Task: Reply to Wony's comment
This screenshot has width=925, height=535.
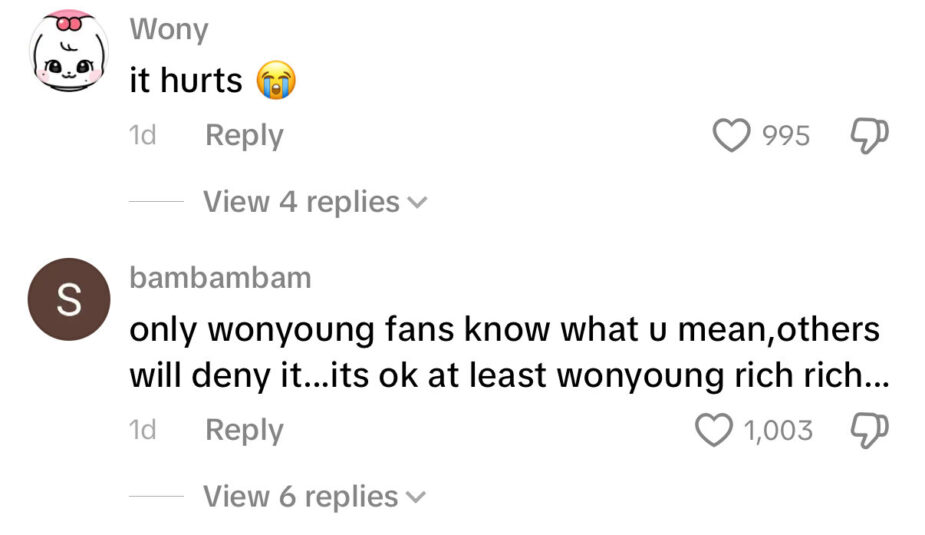Action: [x=244, y=135]
